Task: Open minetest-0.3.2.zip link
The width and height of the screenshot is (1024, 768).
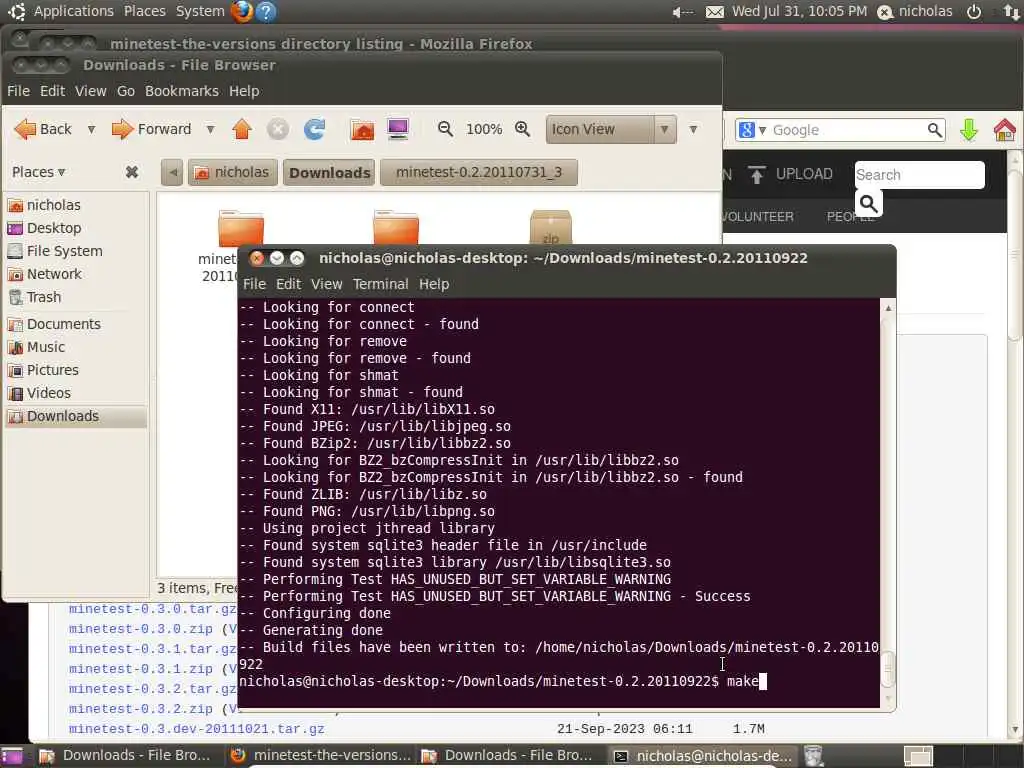Action: (140, 709)
